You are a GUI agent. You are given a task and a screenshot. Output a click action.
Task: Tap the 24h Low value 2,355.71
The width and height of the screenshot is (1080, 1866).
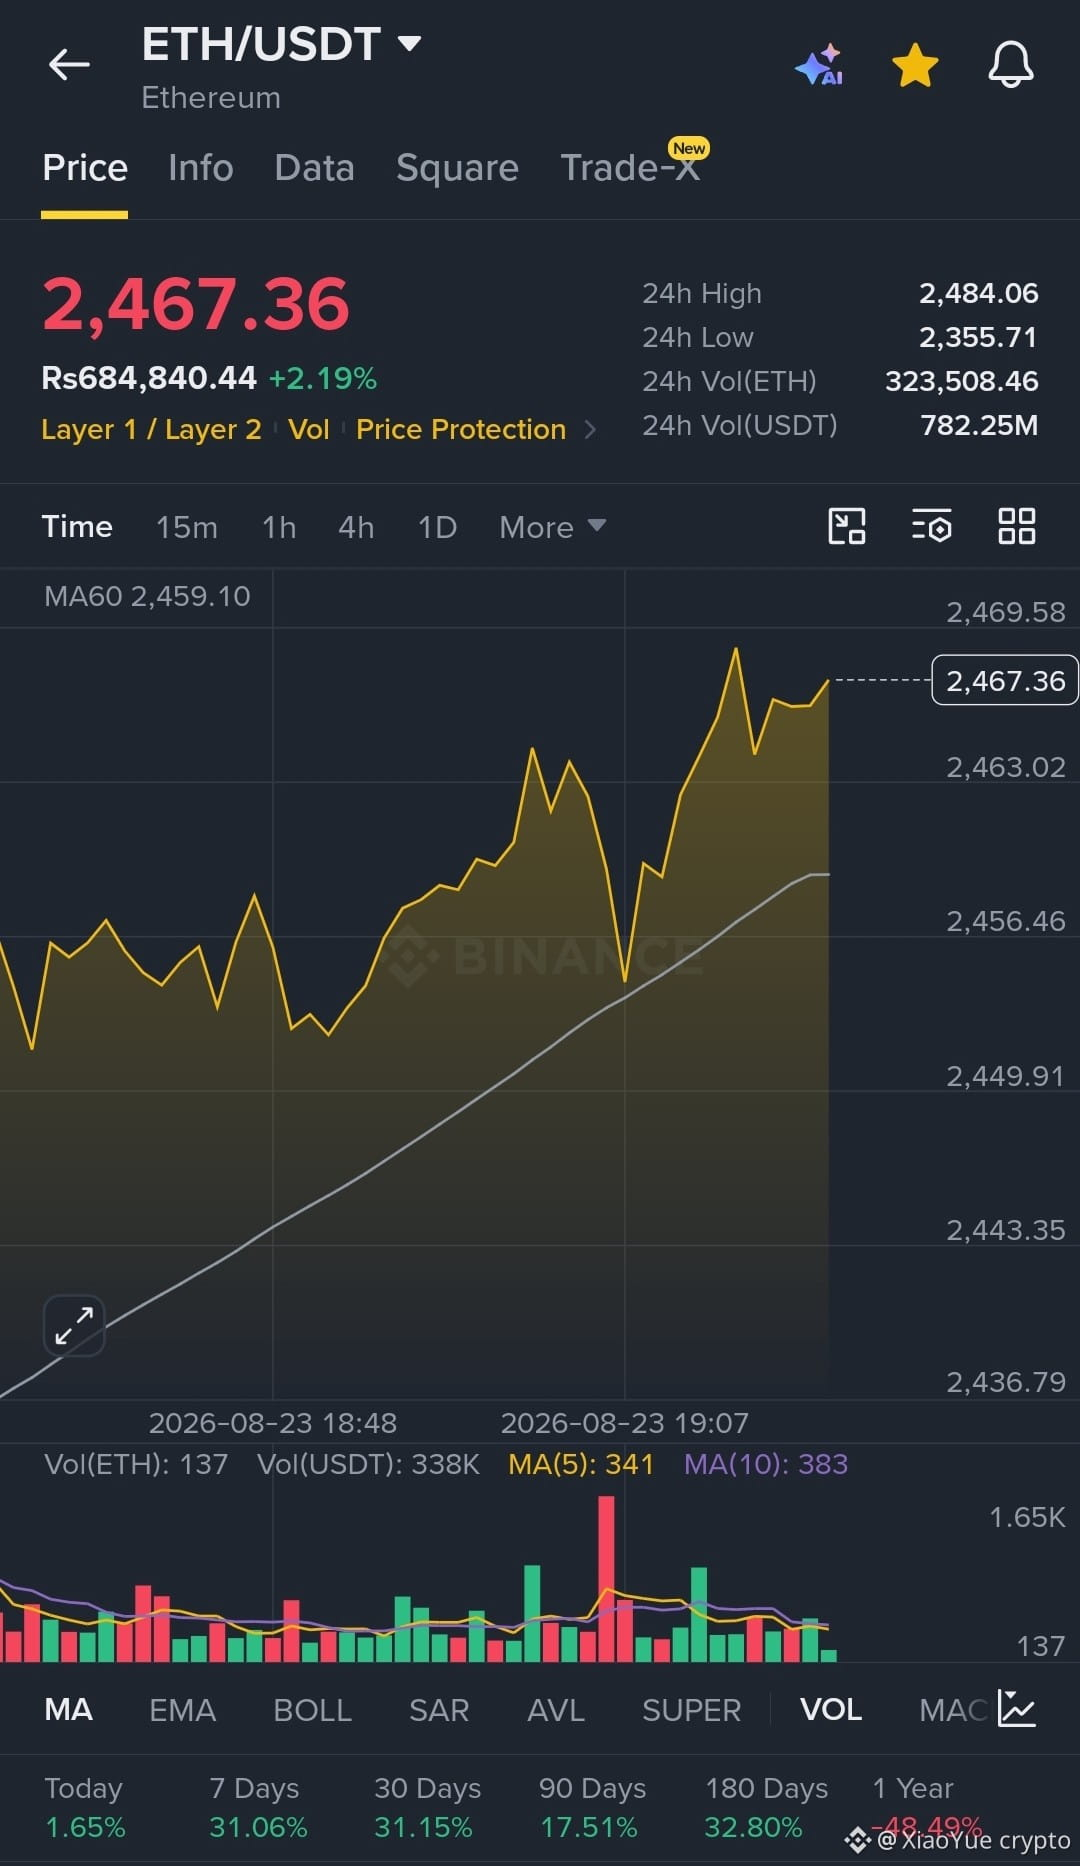[978, 337]
